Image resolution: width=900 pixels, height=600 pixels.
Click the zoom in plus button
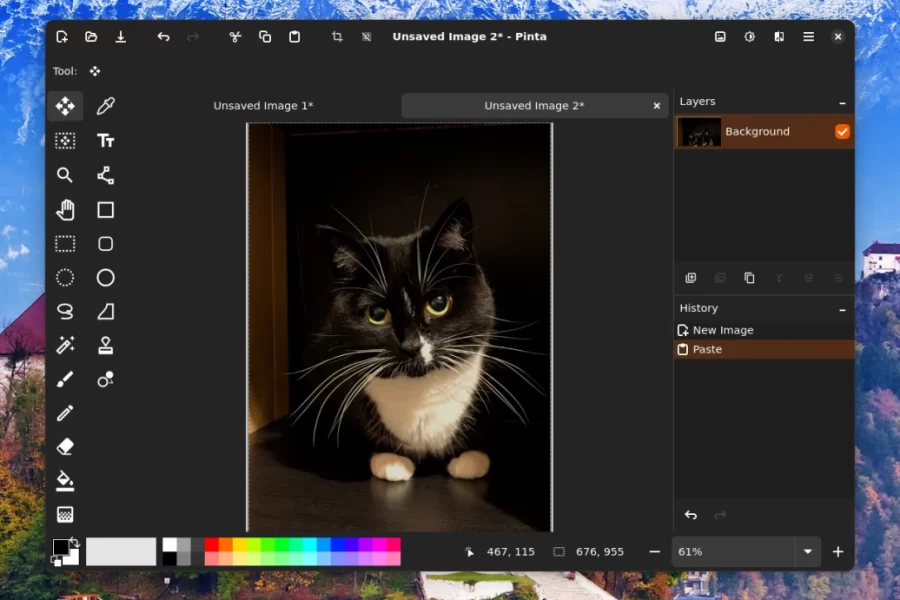click(838, 552)
